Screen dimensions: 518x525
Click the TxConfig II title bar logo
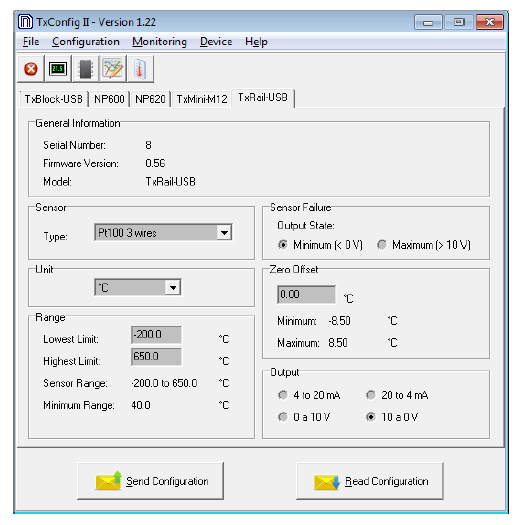click(25, 22)
